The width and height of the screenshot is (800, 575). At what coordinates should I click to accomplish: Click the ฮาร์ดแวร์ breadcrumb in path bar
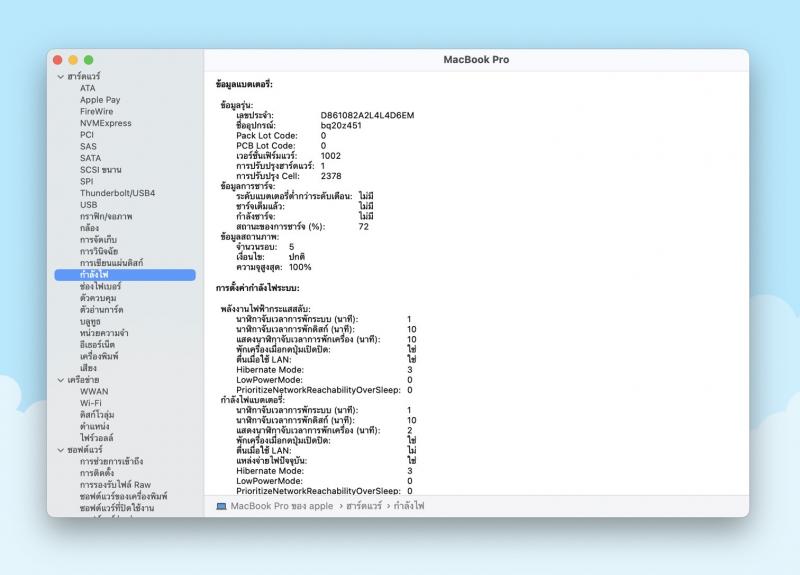(x=364, y=506)
